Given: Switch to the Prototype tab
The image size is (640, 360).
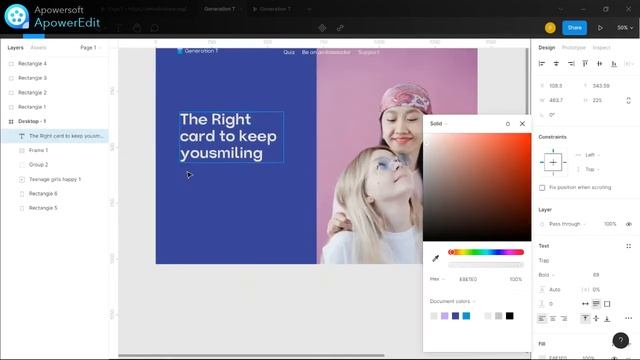Looking at the screenshot, I should coord(573,48).
